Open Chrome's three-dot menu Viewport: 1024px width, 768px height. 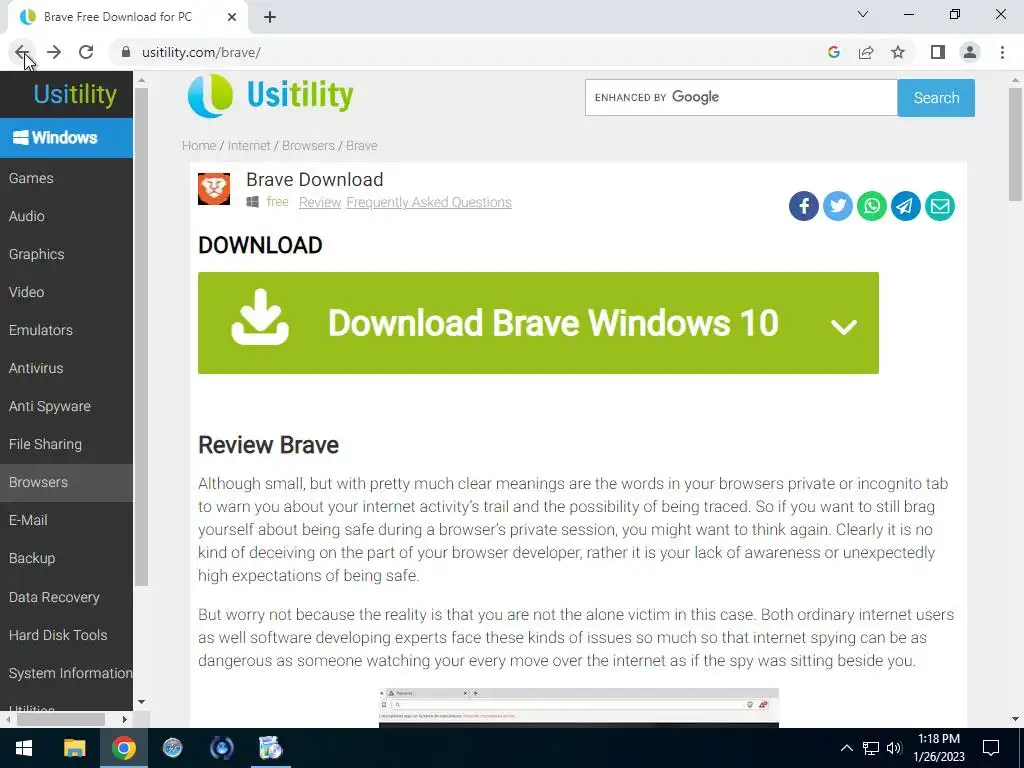[x=1002, y=52]
